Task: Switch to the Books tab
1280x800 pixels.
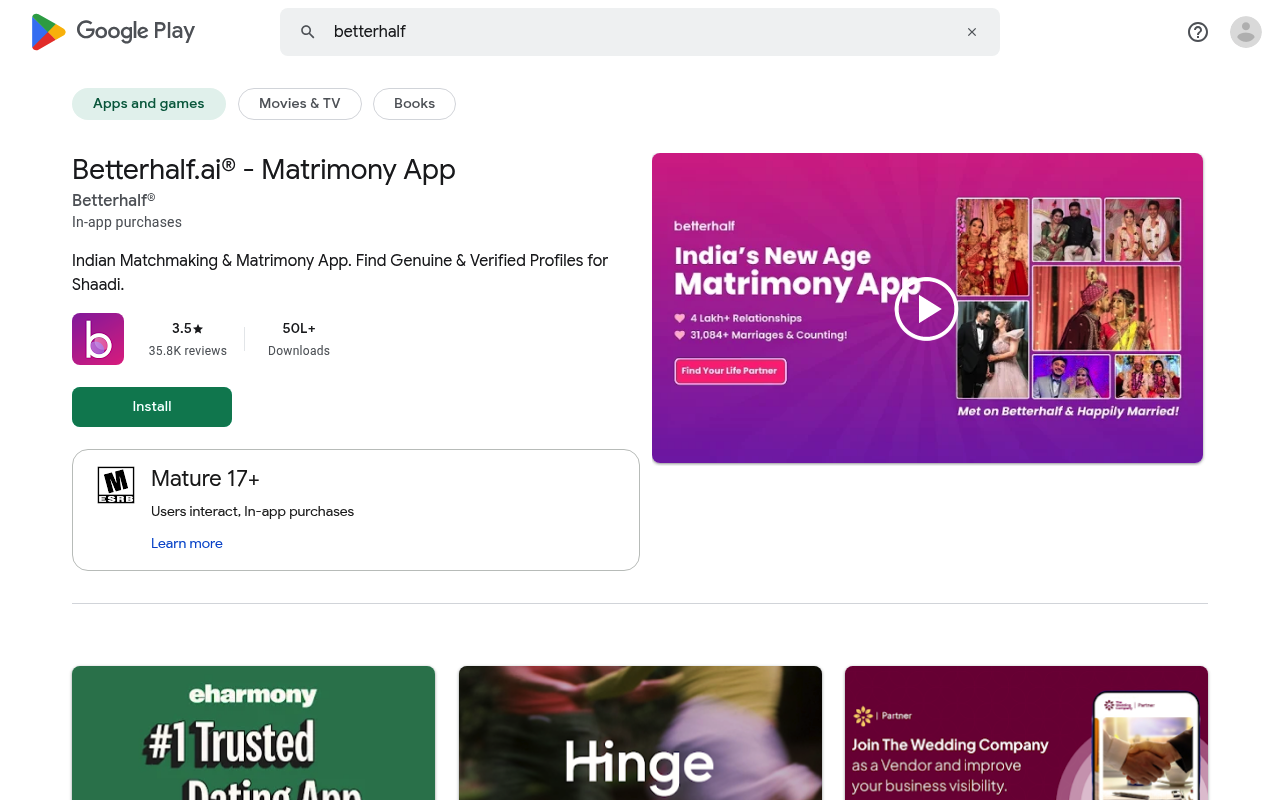Action: [x=414, y=104]
